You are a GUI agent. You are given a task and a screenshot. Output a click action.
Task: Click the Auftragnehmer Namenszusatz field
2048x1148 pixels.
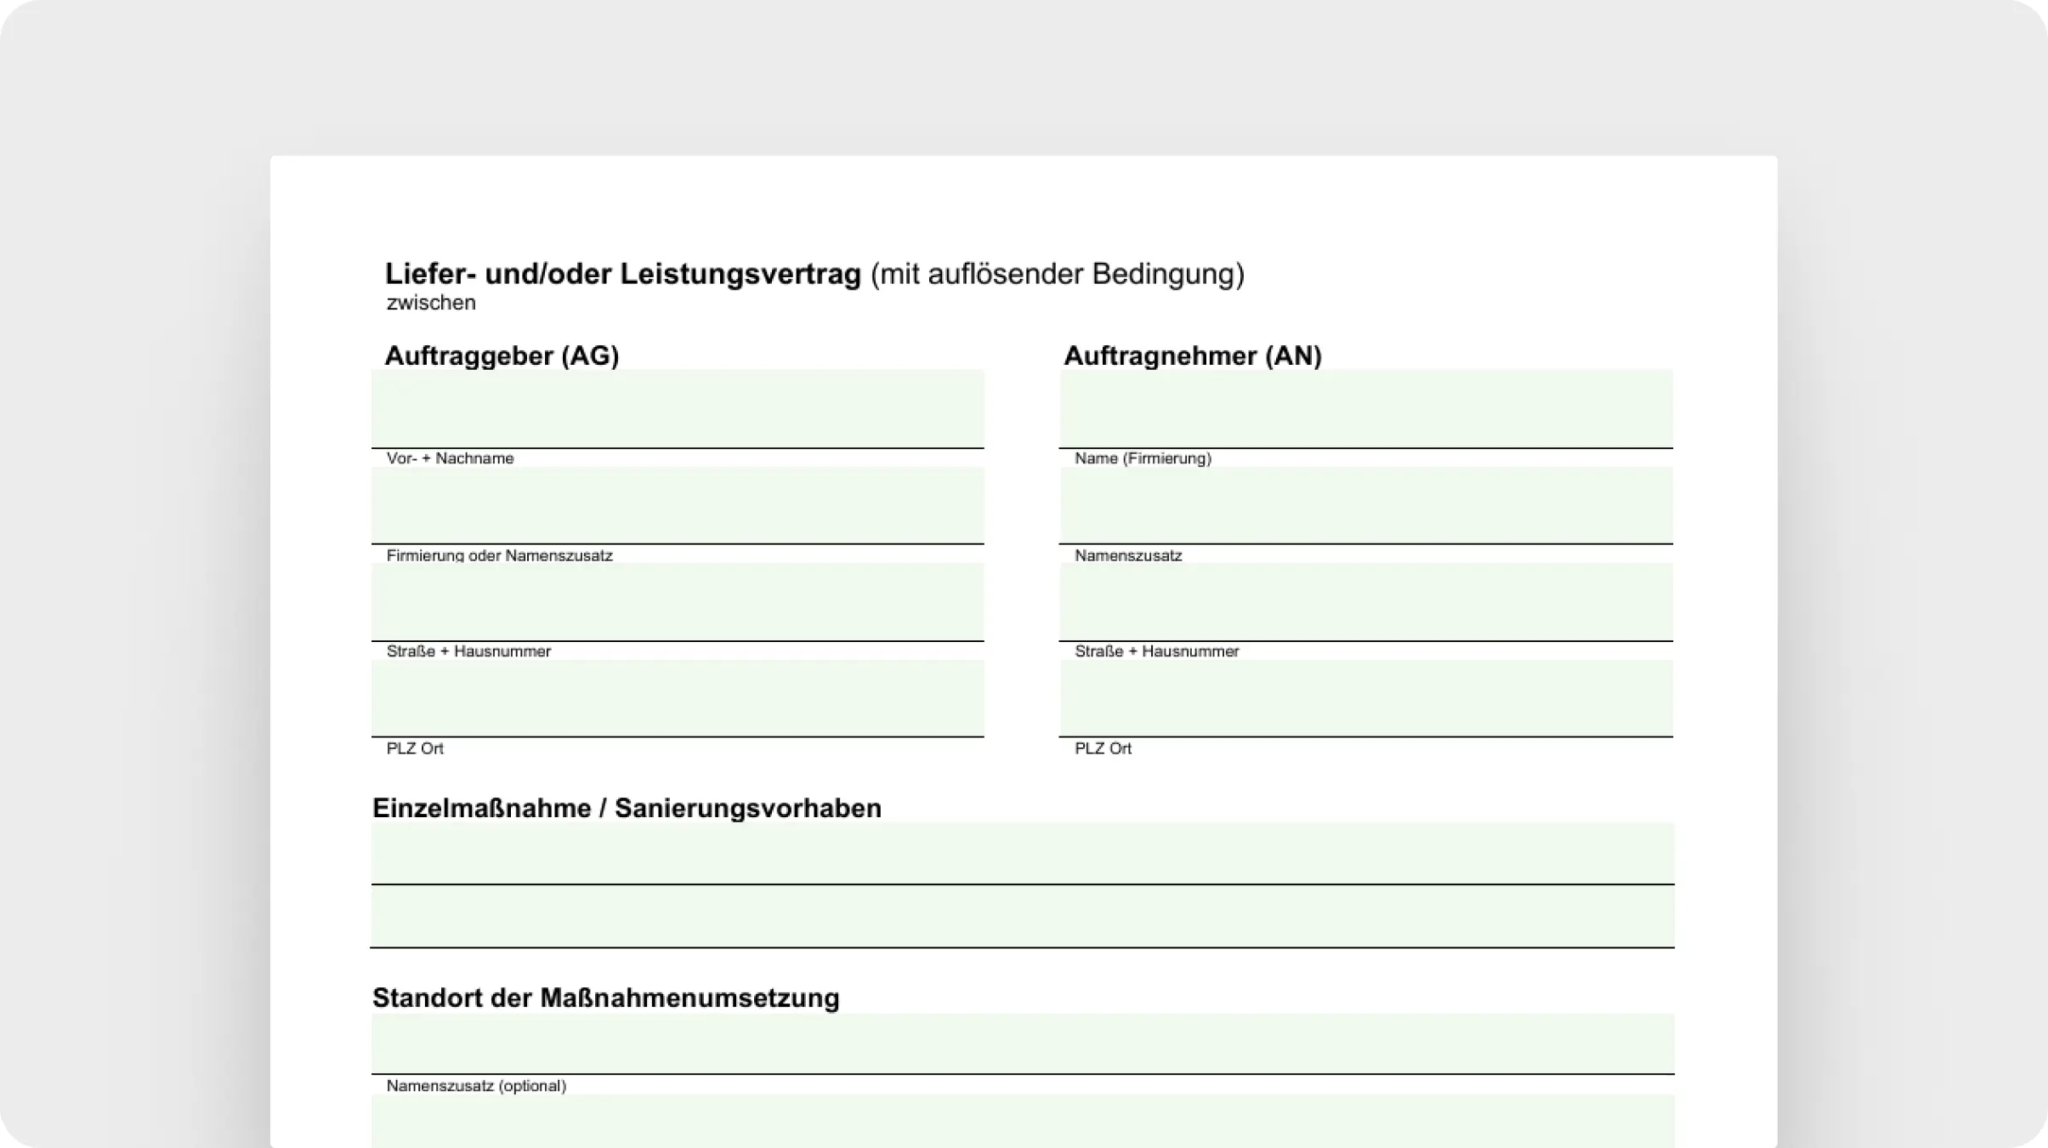(1366, 506)
